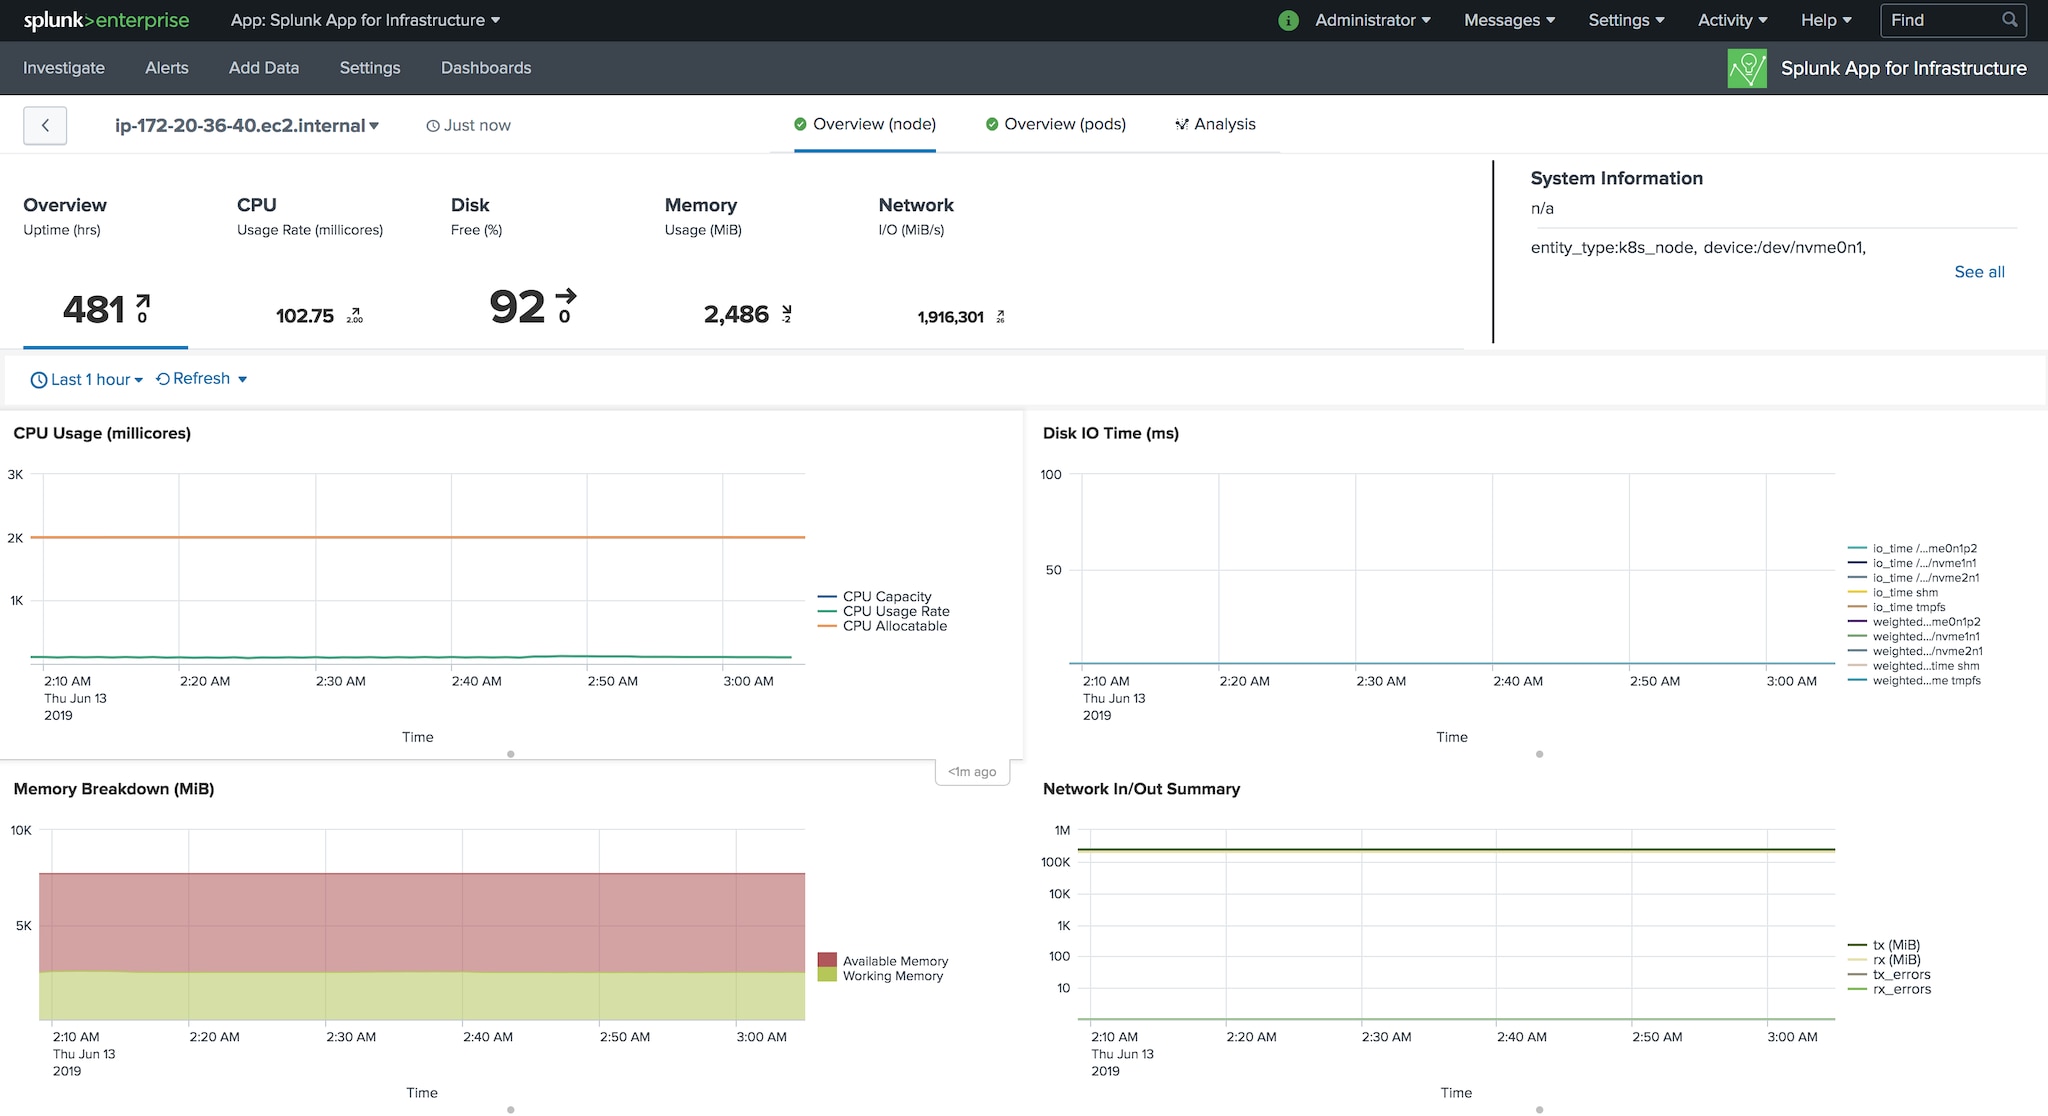Open the Activity menu
The height and width of the screenshot is (1116, 2048).
point(1732,20)
